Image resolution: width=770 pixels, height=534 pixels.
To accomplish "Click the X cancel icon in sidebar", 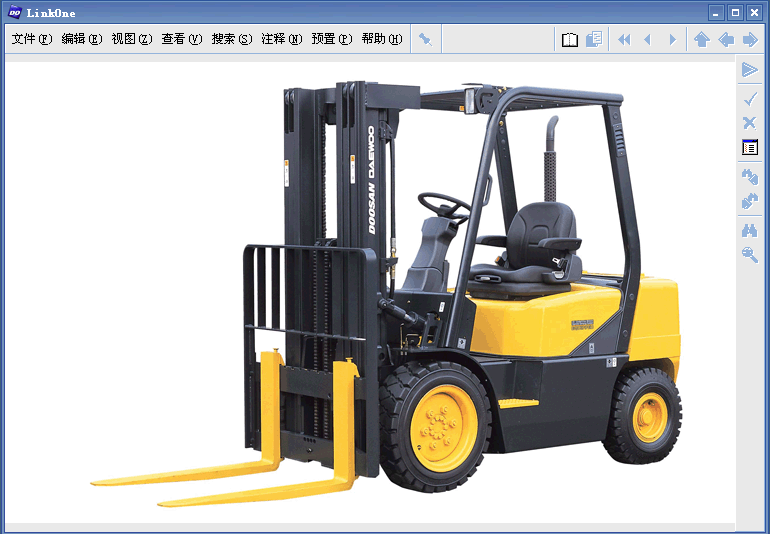I will [x=749, y=123].
